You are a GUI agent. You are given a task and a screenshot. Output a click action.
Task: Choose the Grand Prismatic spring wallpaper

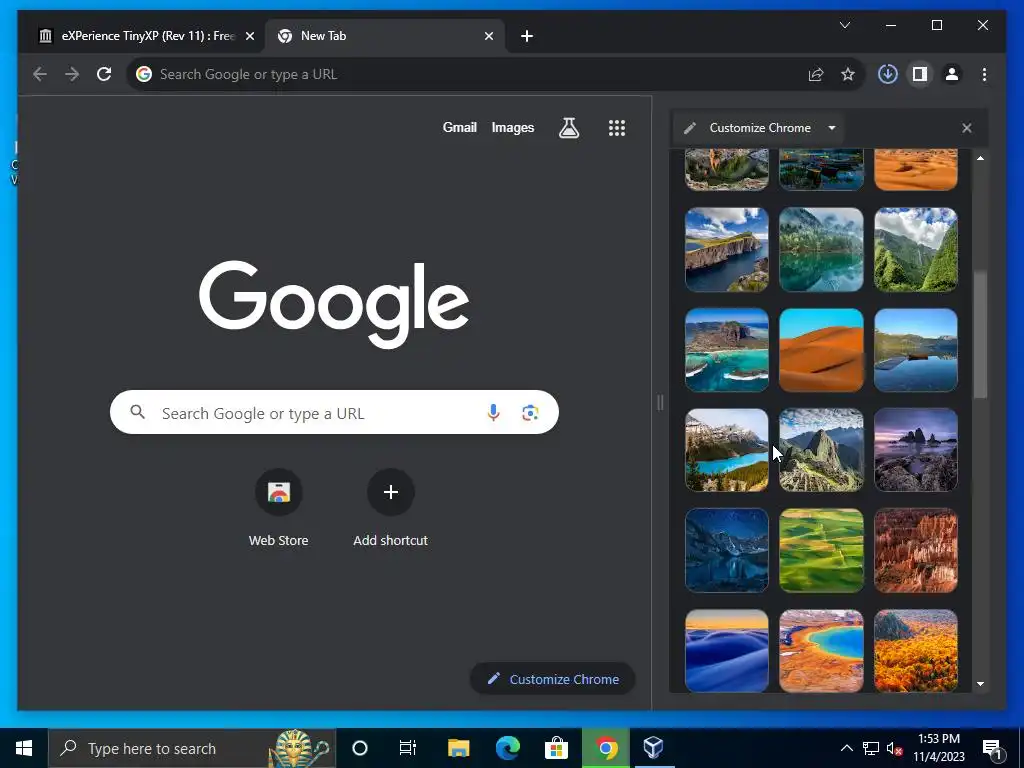[821, 650]
